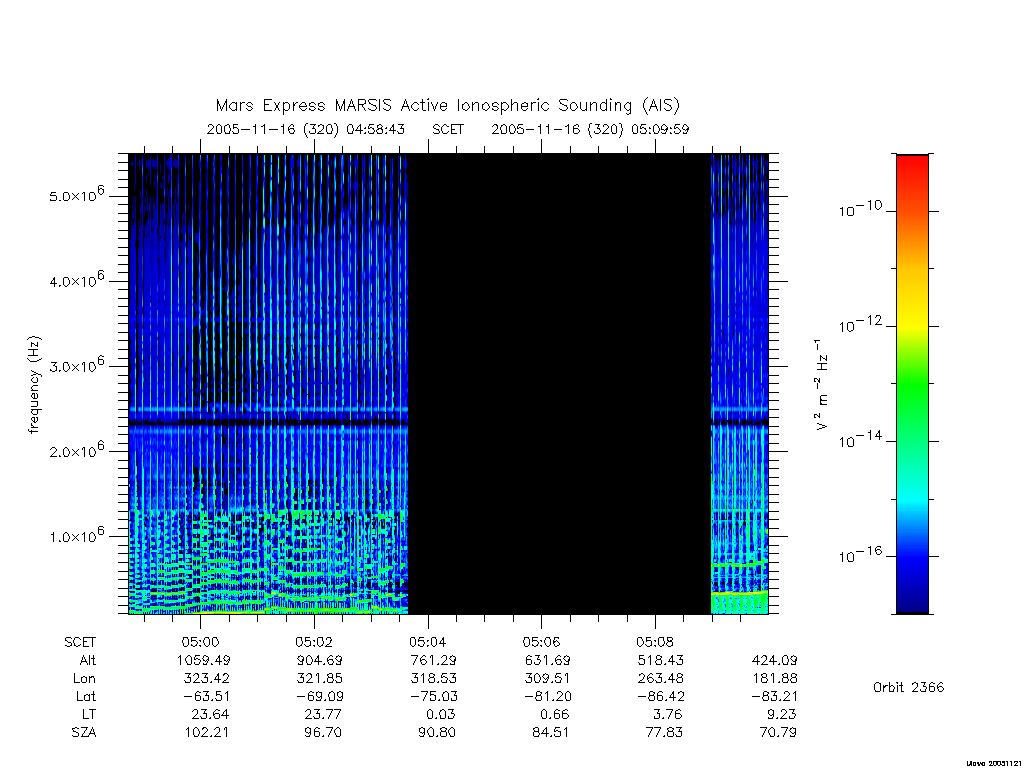Click the color bar legend
The image size is (1024, 768).
[x=912, y=384]
